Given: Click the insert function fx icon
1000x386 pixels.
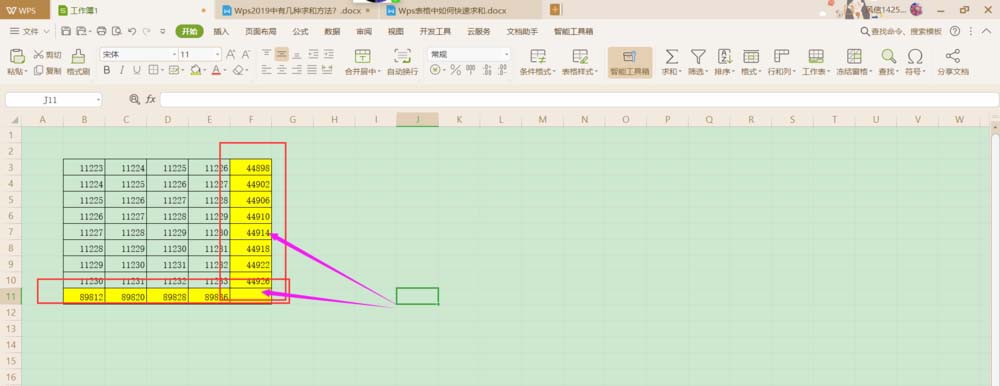Looking at the screenshot, I should coord(151,99).
